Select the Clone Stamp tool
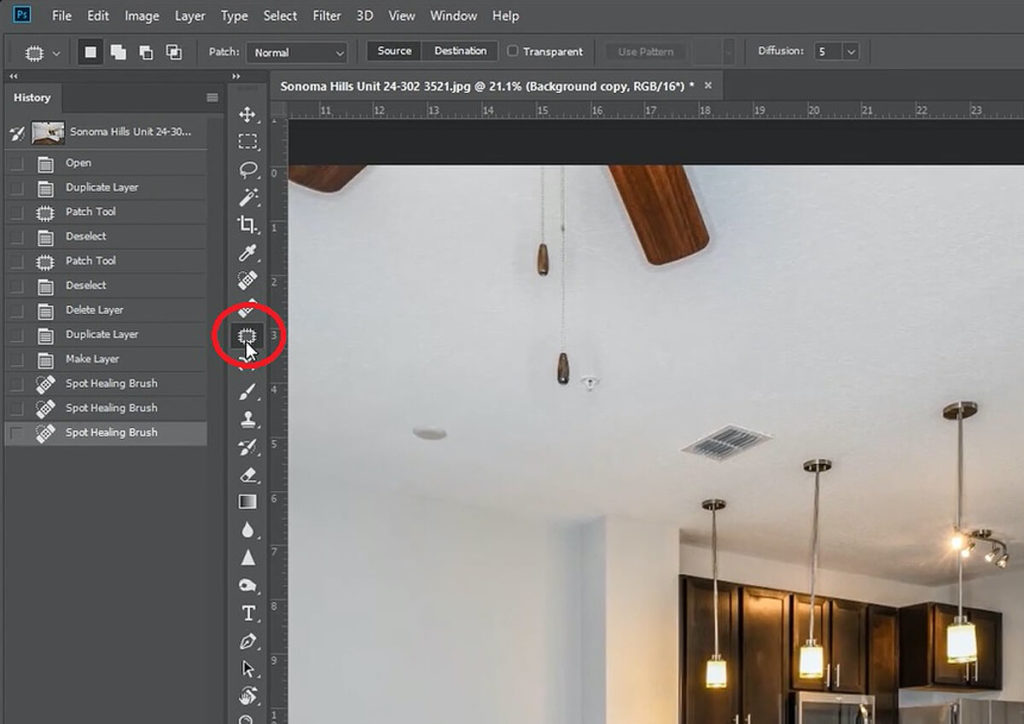 point(248,421)
